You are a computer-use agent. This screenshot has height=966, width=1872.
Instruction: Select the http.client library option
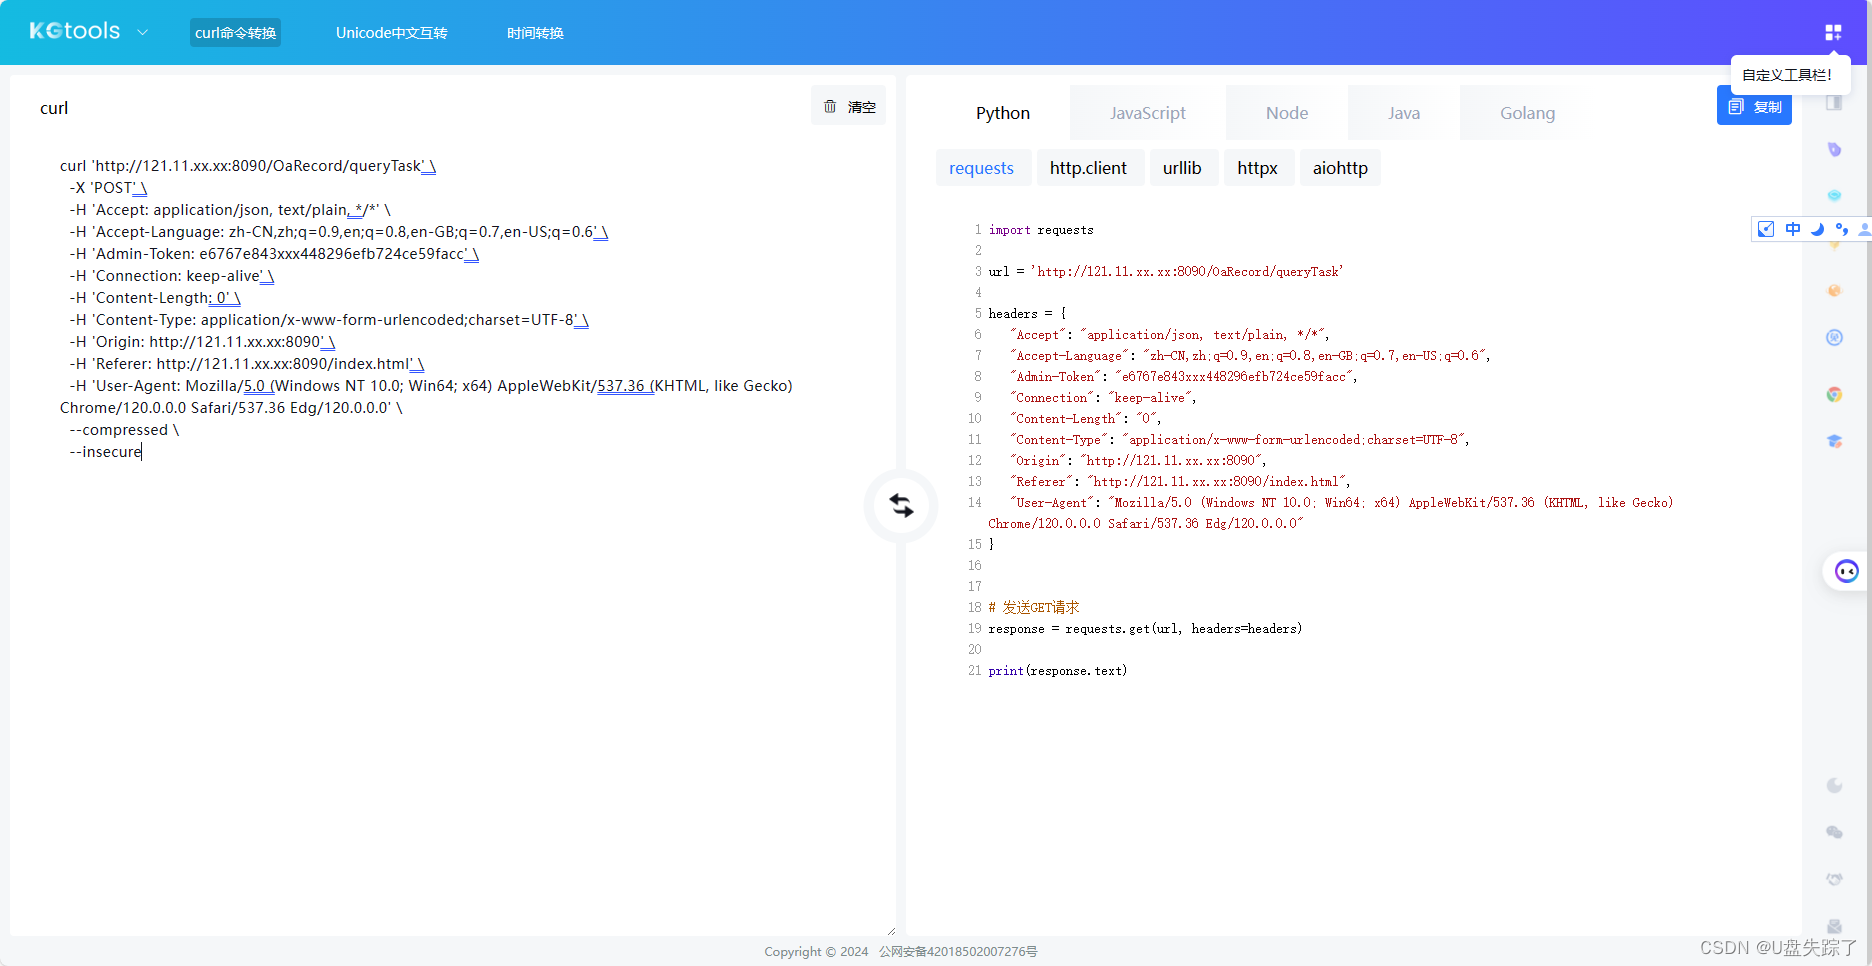1088,168
